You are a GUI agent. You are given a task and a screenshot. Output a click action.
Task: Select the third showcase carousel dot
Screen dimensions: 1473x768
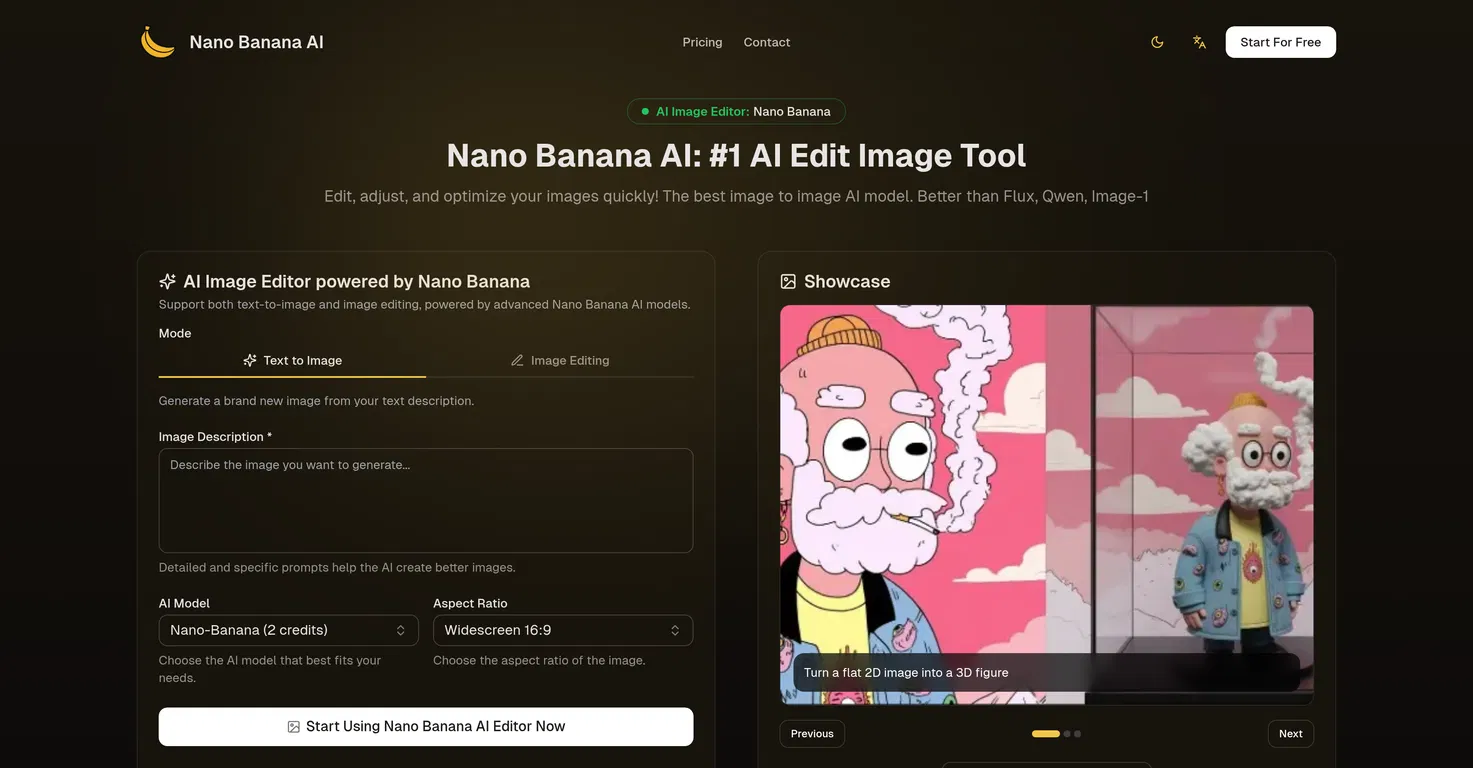(1077, 734)
